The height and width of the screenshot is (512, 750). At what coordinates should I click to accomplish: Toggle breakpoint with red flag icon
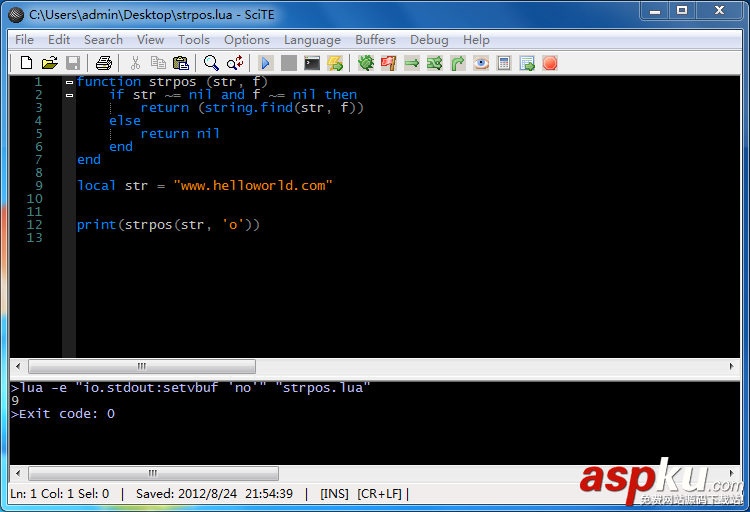(389, 63)
